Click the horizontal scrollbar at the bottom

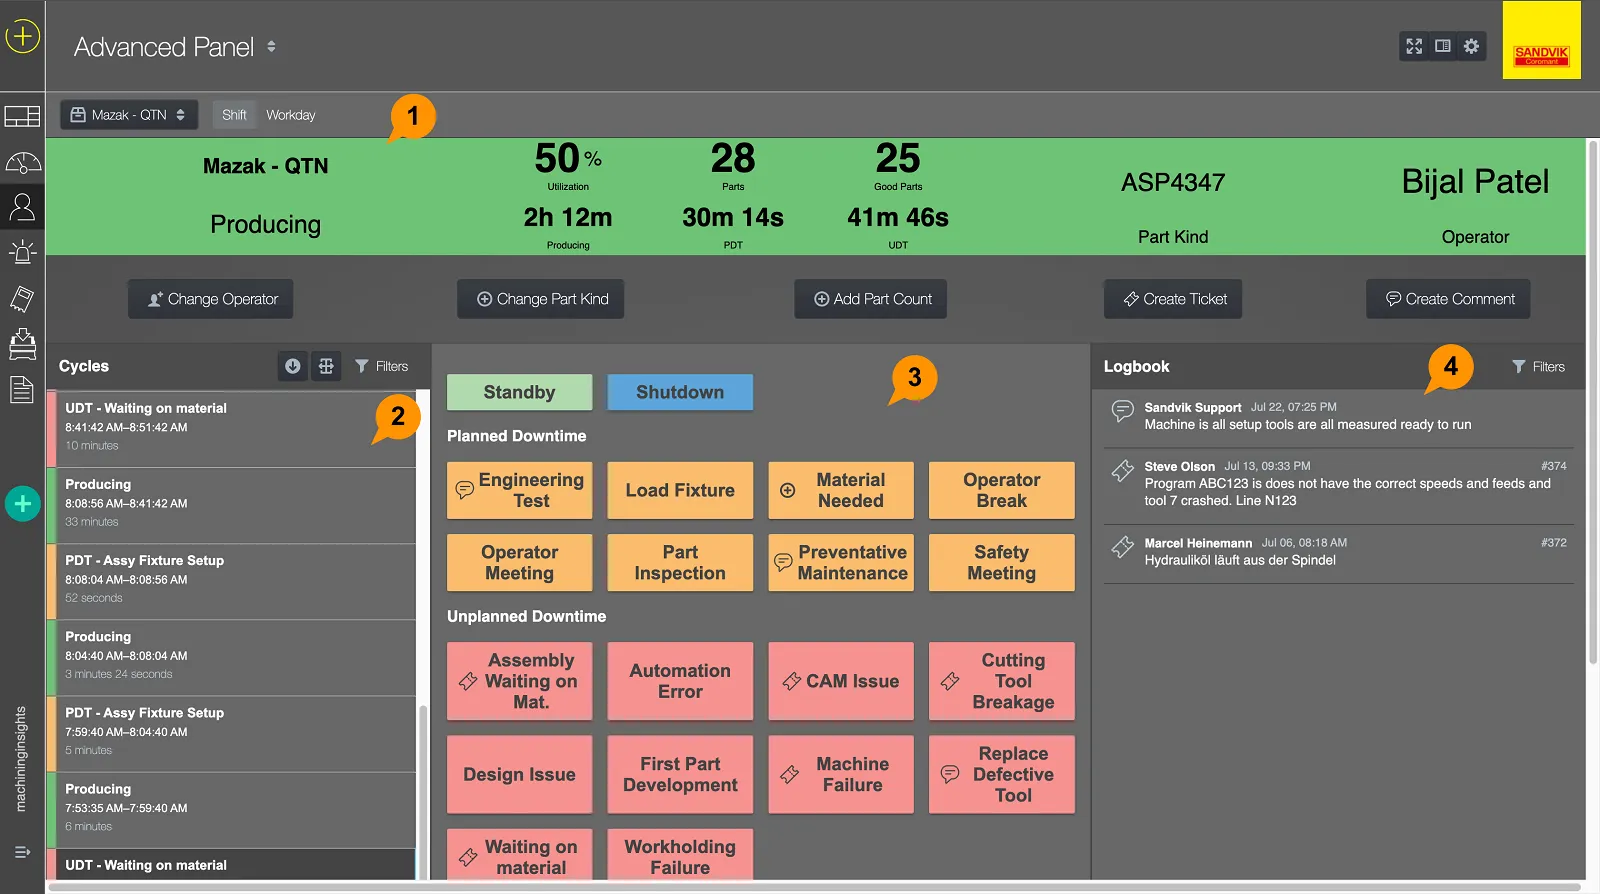(814, 887)
